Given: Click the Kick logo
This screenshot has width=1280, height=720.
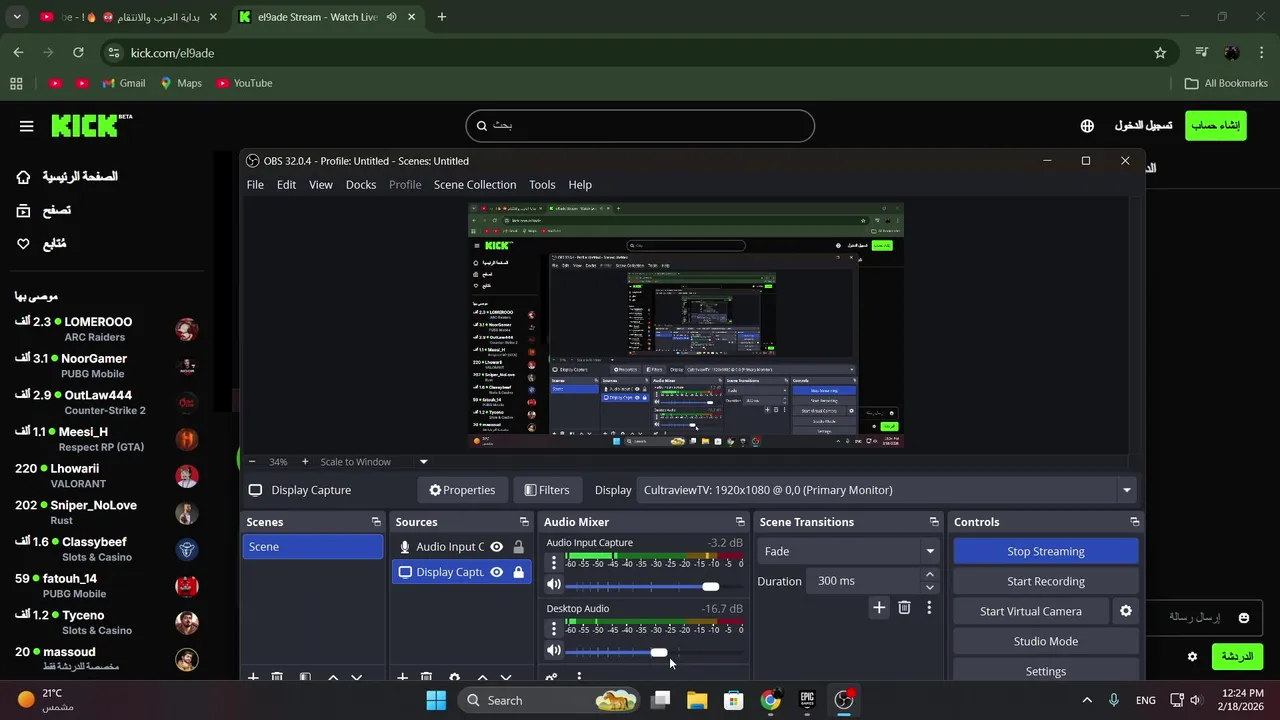Looking at the screenshot, I should coord(91,125).
